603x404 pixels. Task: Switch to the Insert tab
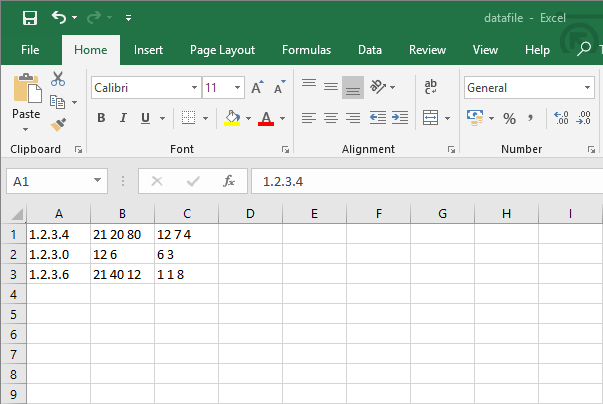[148, 50]
